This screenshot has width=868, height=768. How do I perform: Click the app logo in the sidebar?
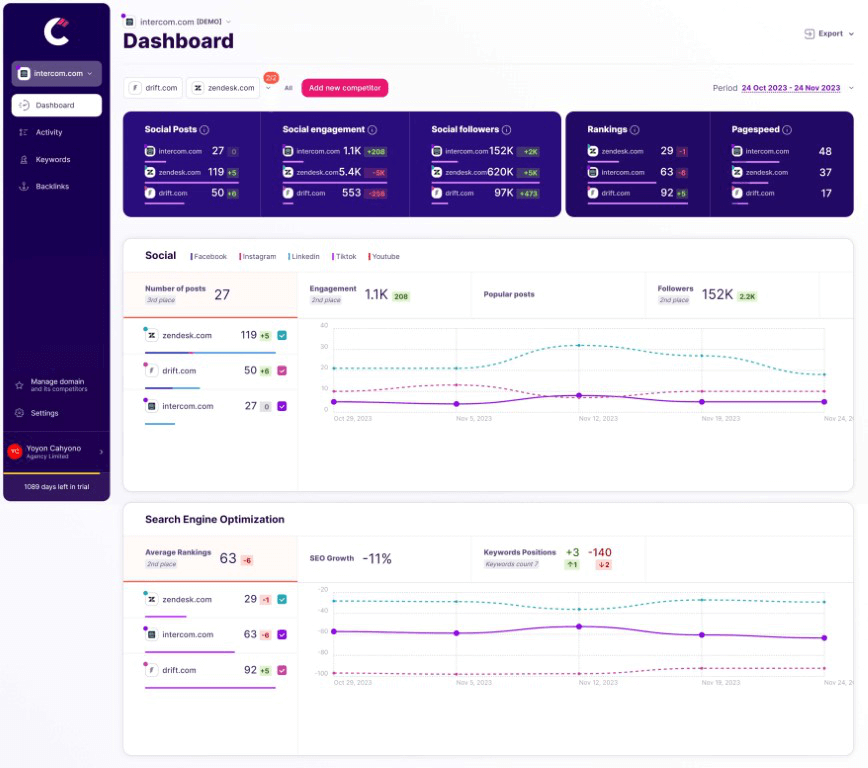(56, 32)
